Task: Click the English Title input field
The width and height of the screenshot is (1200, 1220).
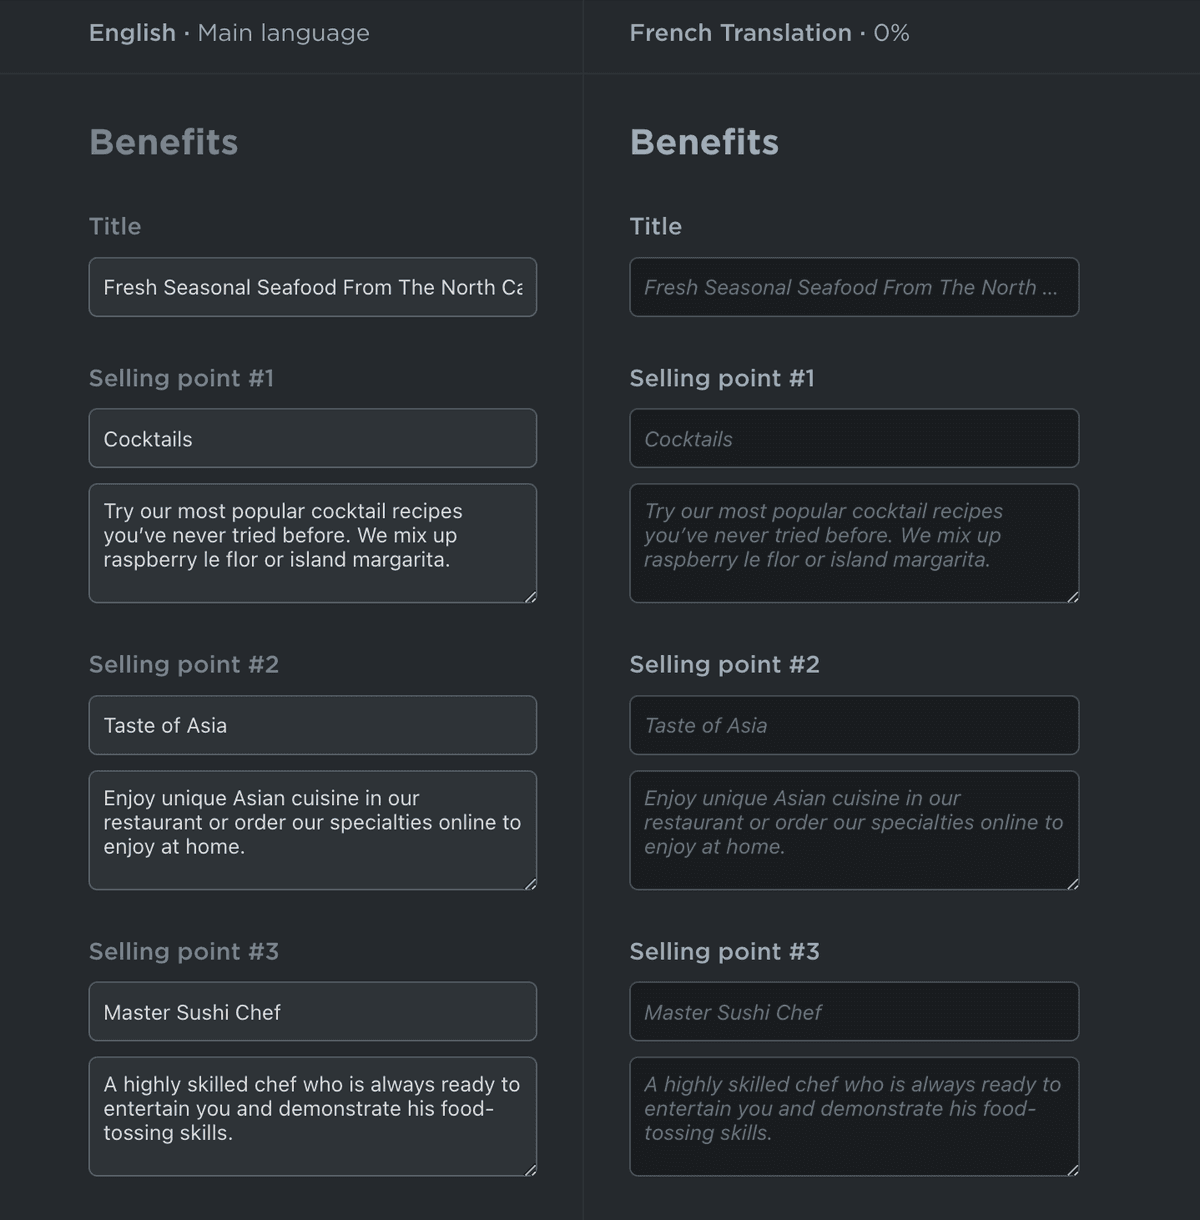Action: tap(312, 287)
